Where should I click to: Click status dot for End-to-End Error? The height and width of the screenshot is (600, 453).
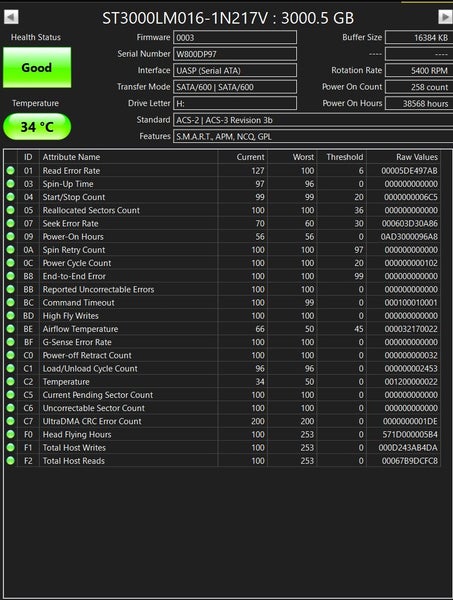click(x=11, y=276)
